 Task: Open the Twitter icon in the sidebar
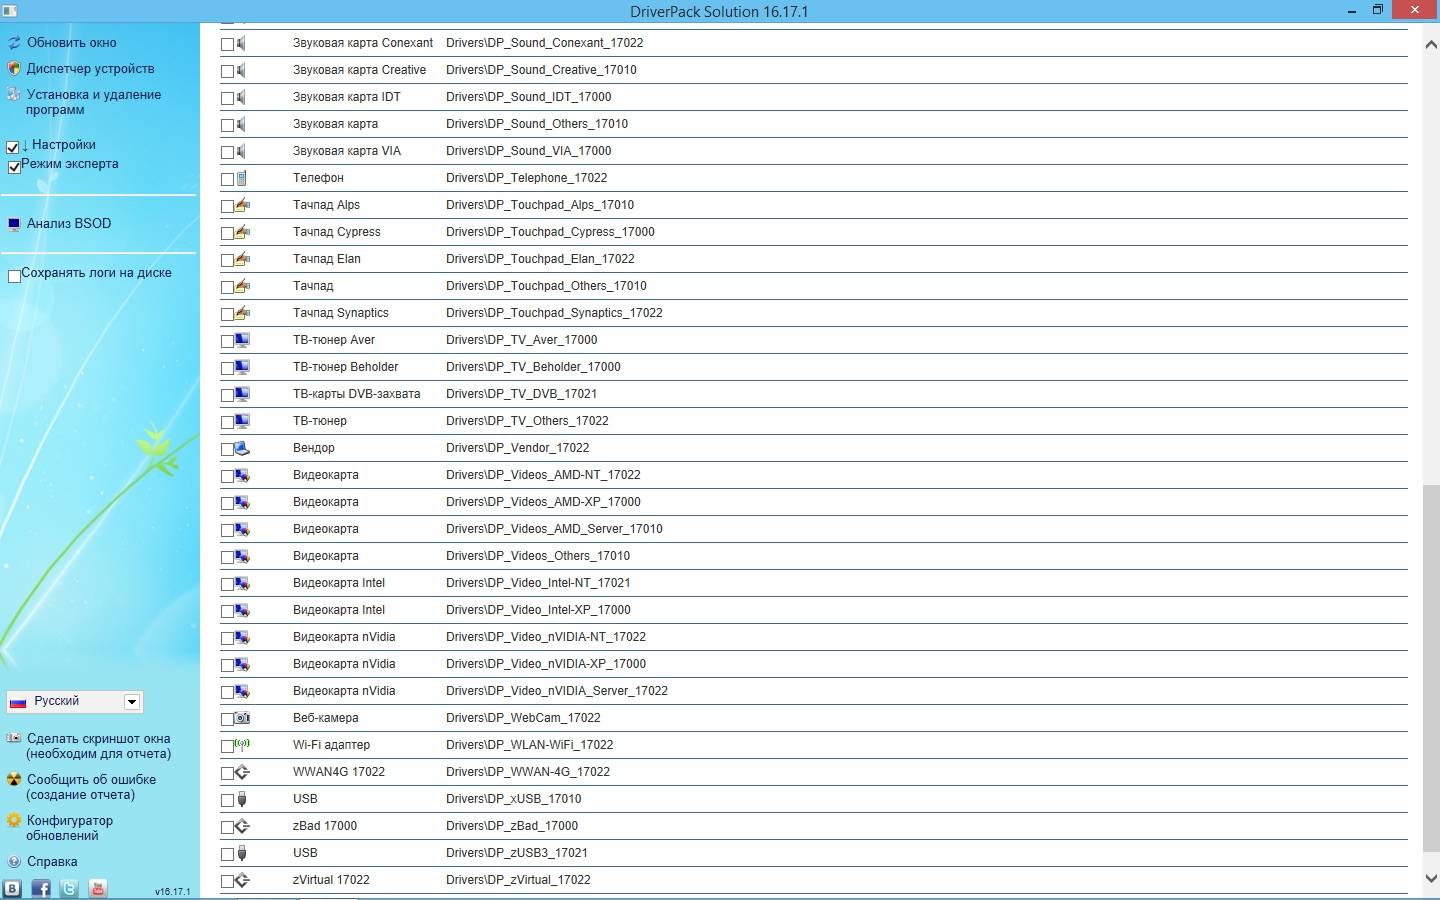(69, 888)
